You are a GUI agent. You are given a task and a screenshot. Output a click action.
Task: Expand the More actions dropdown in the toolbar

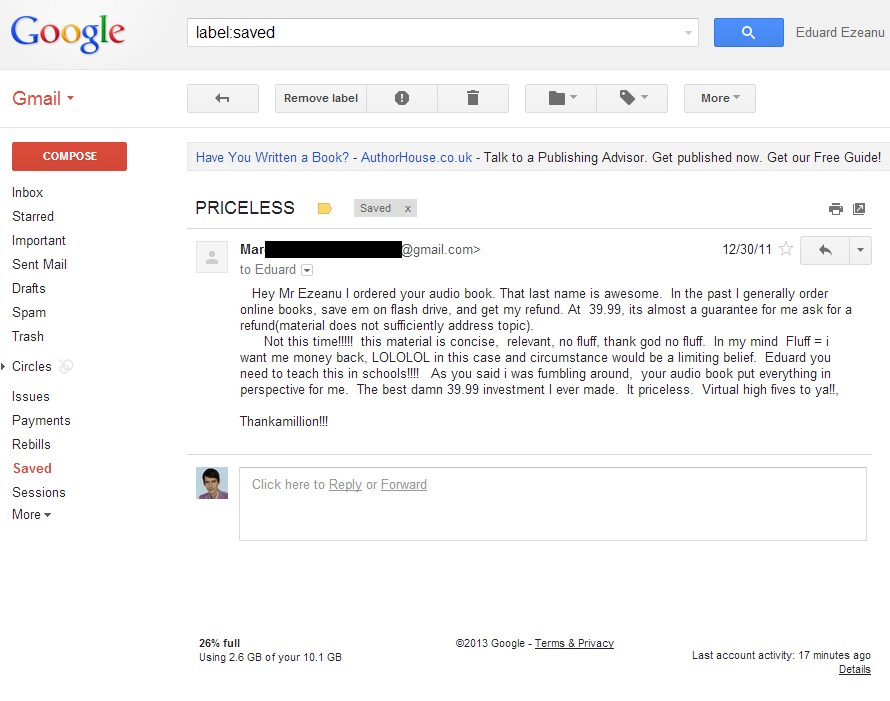point(720,98)
